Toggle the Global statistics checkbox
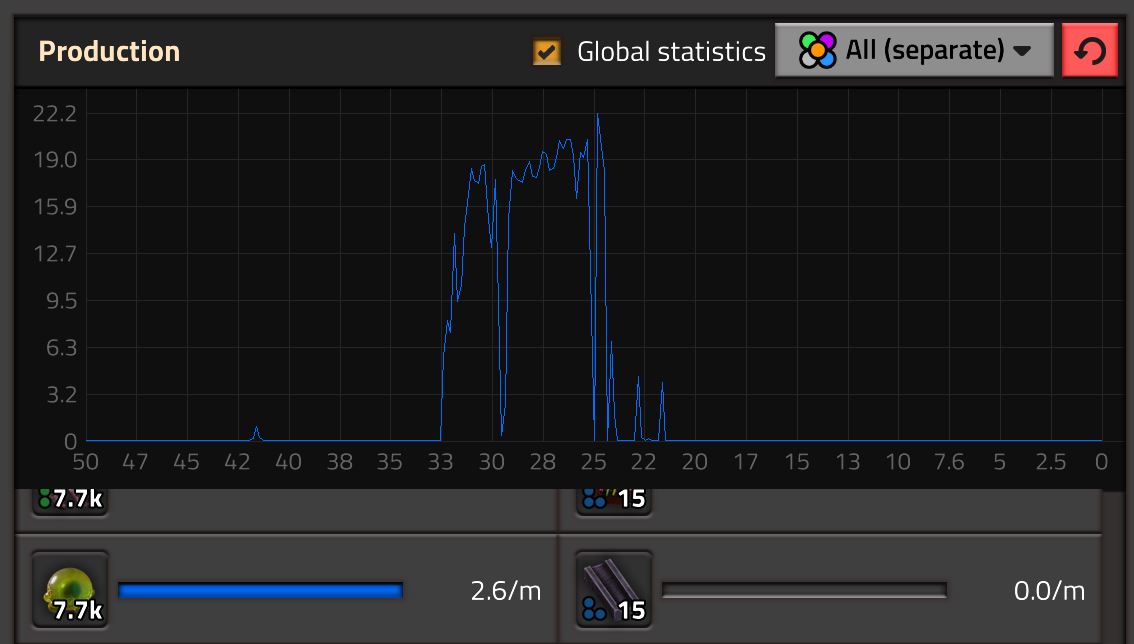The height and width of the screenshot is (644, 1134). point(547,51)
